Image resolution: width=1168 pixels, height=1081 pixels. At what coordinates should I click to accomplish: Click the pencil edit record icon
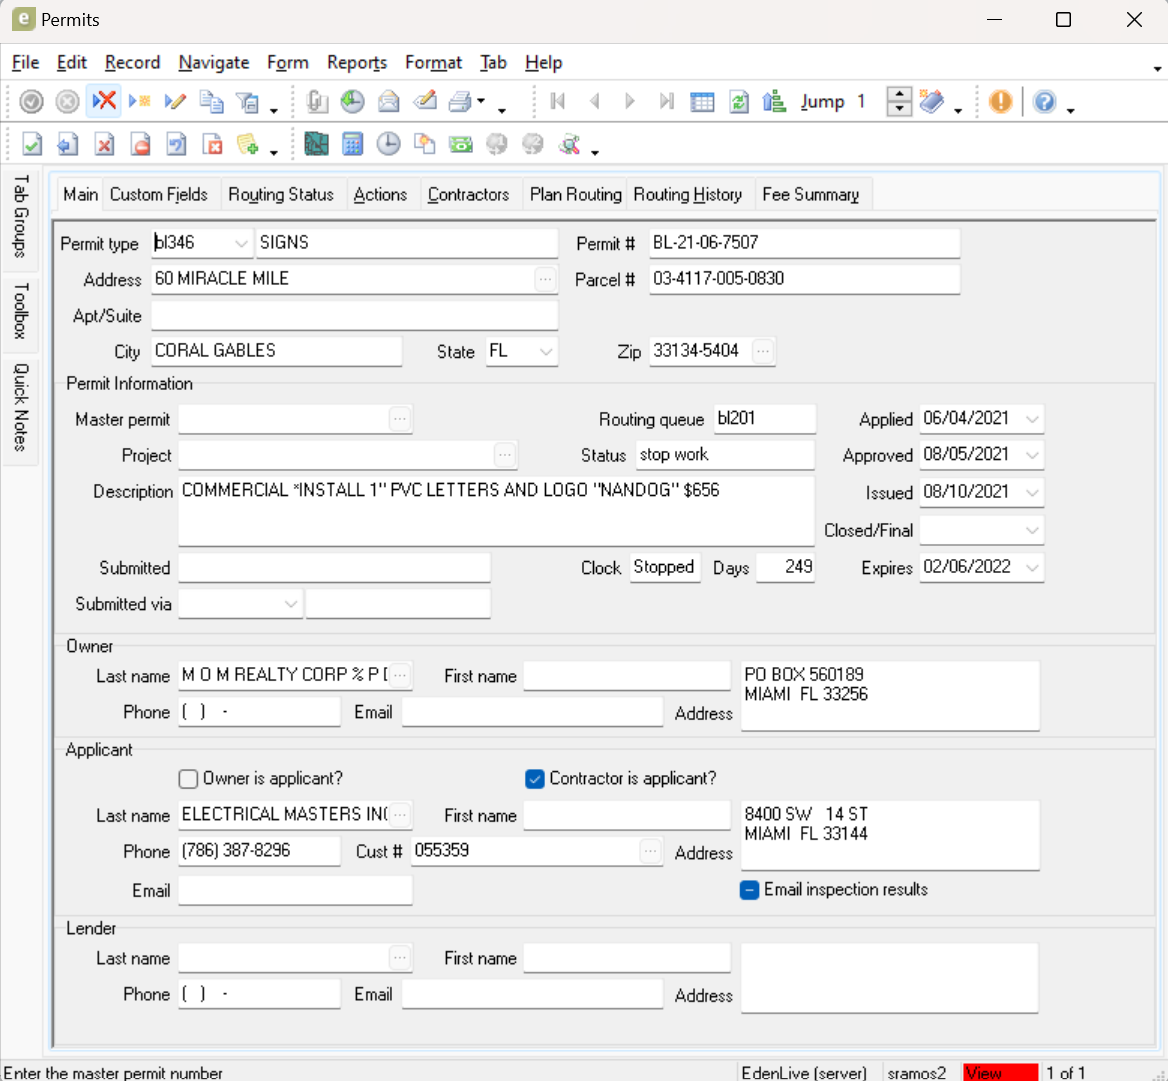(x=175, y=101)
